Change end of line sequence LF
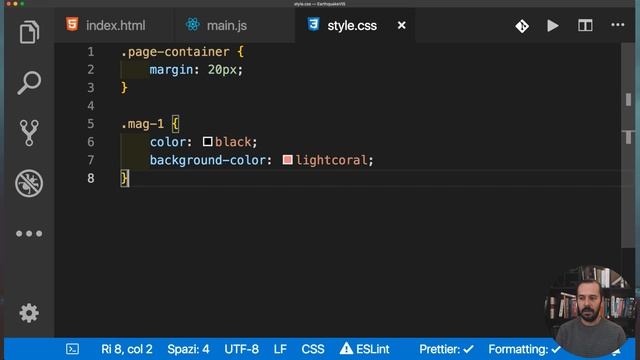Viewport: 640px width, 360px height. pyautogui.click(x=280, y=349)
